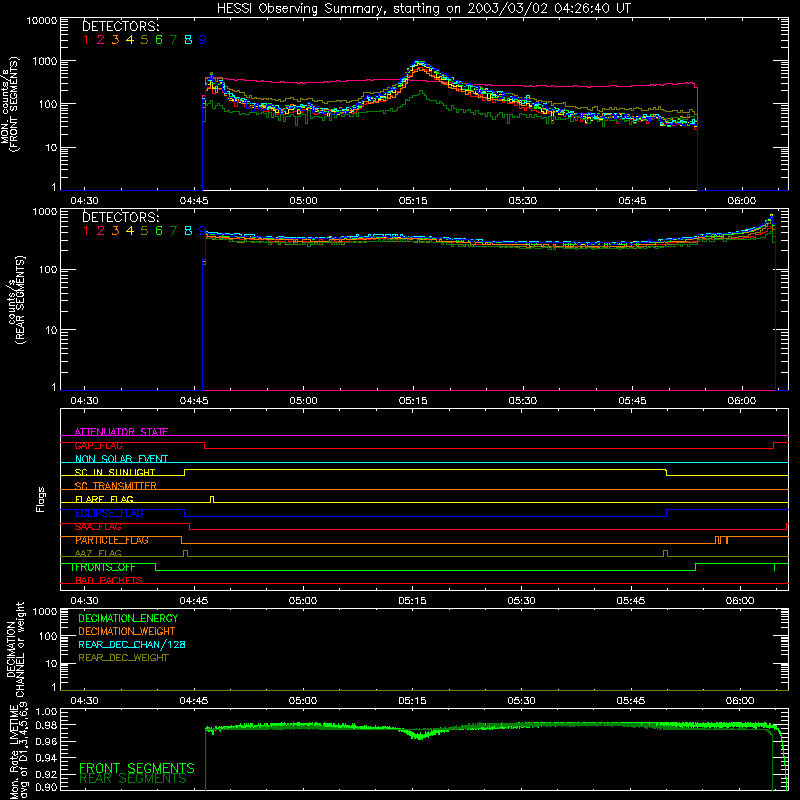Screen dimensions: 800x800
Task: Select detector 3 in the front segments legend
Action: point(115,40)
